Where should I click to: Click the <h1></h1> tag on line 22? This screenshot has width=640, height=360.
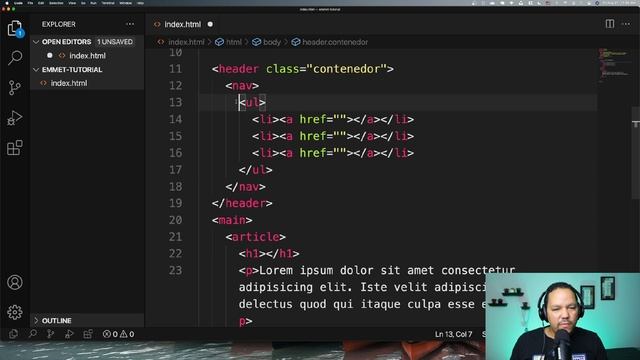(x=269, y=253)
